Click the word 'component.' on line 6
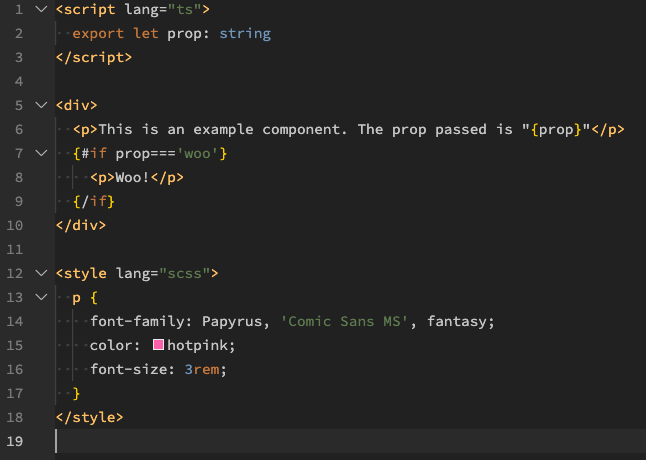Viewport: 646px width, 460px height. [x=305, y=129]
